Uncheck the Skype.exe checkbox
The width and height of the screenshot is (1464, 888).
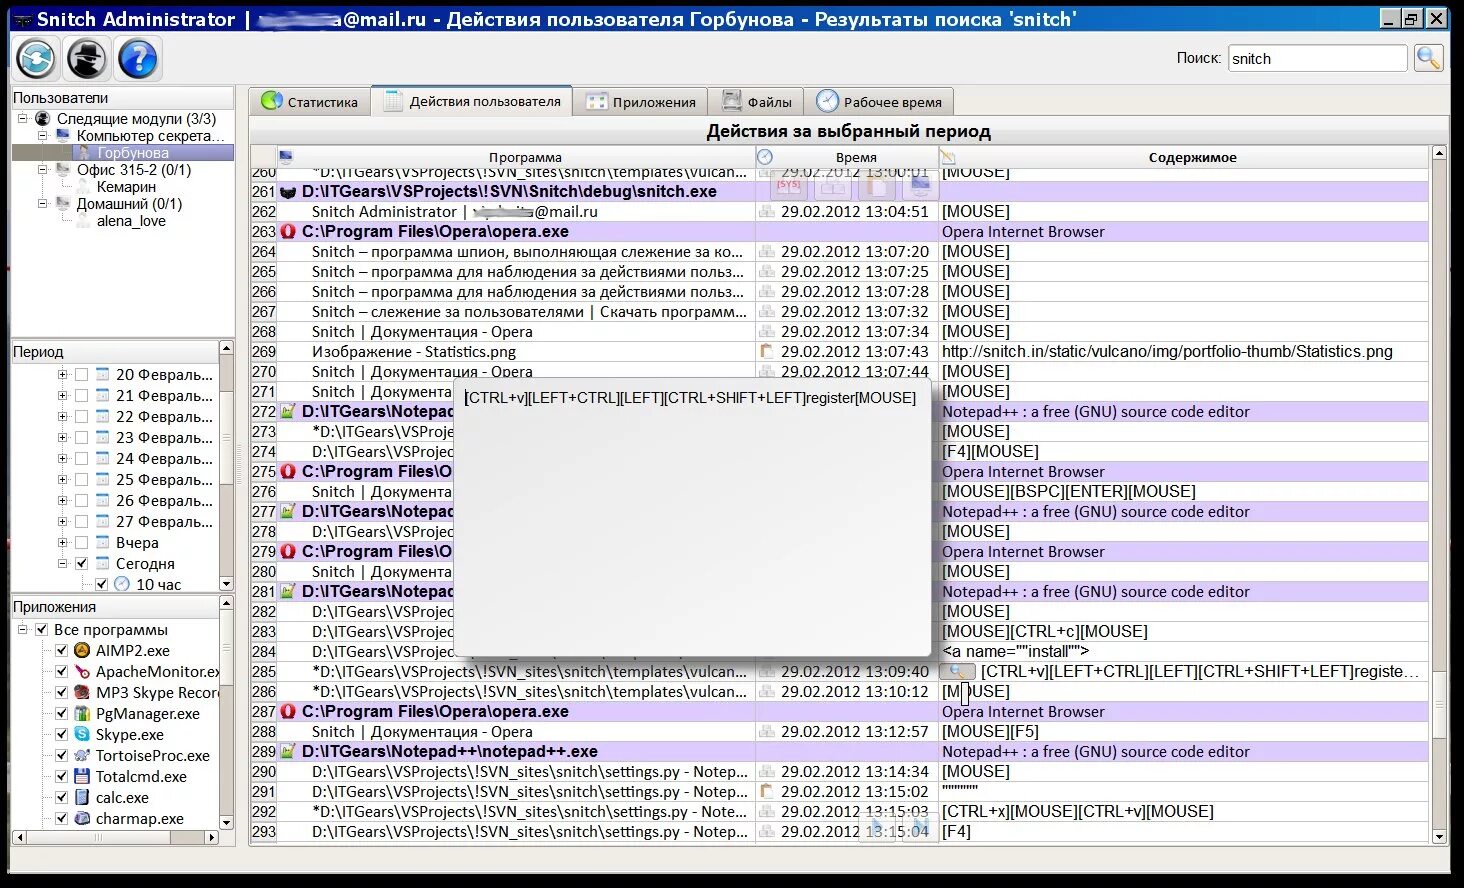click(61, 734)
